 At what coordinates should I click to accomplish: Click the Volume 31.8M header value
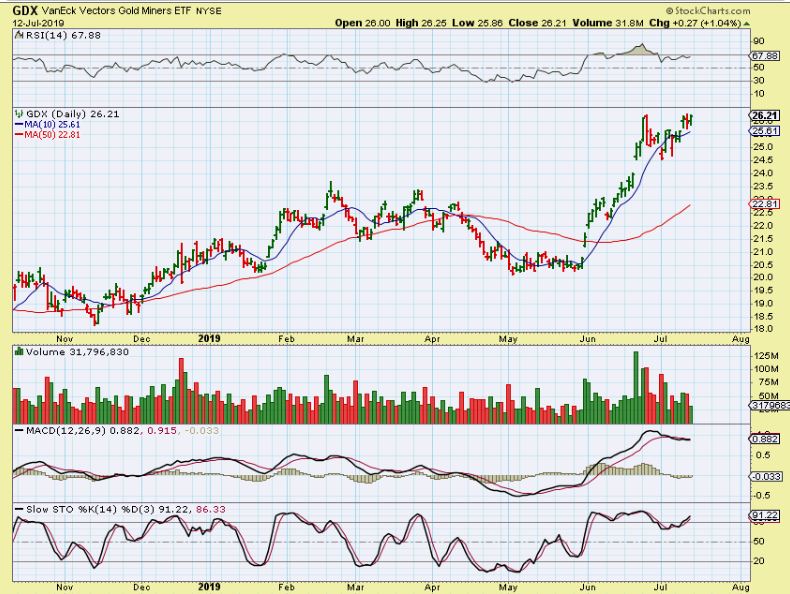608,23
